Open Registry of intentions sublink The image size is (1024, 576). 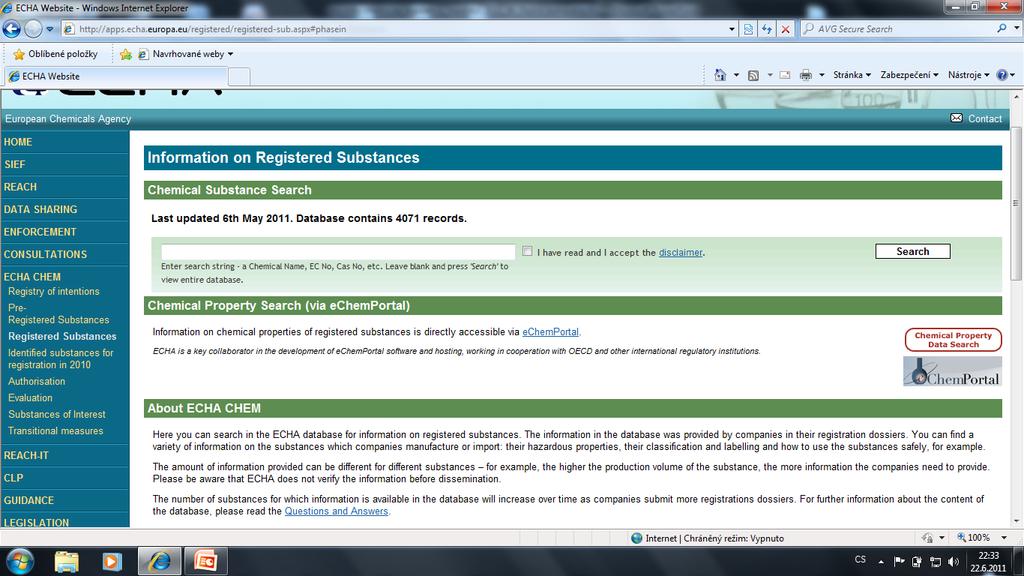[x=54, y=291]
